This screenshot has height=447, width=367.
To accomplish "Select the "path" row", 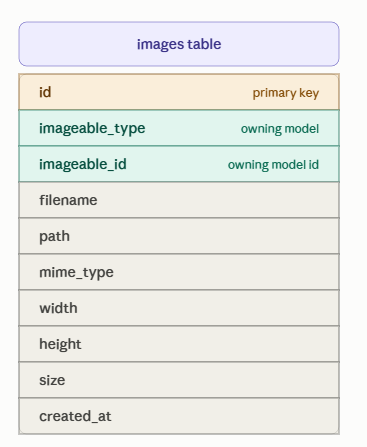I will pos(179,236).
